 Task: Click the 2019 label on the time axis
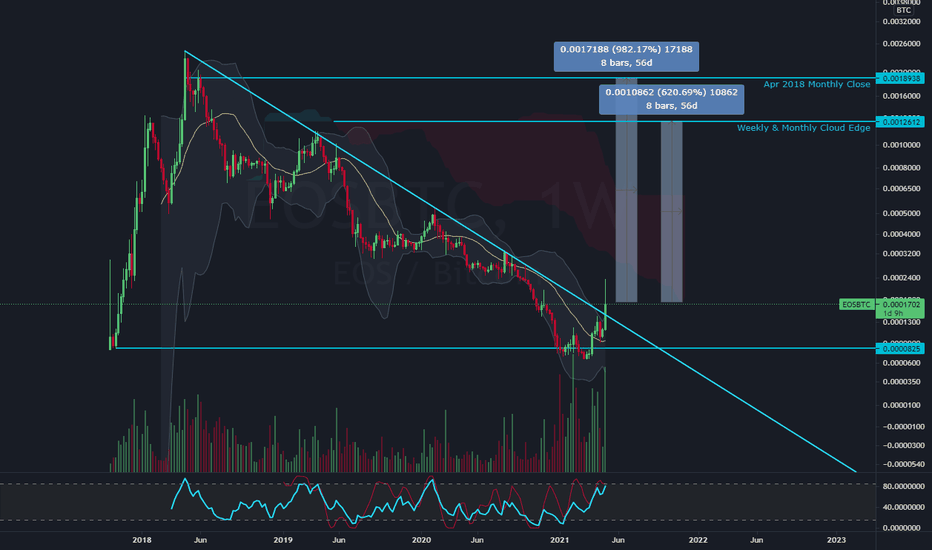(x=283, y=540)
